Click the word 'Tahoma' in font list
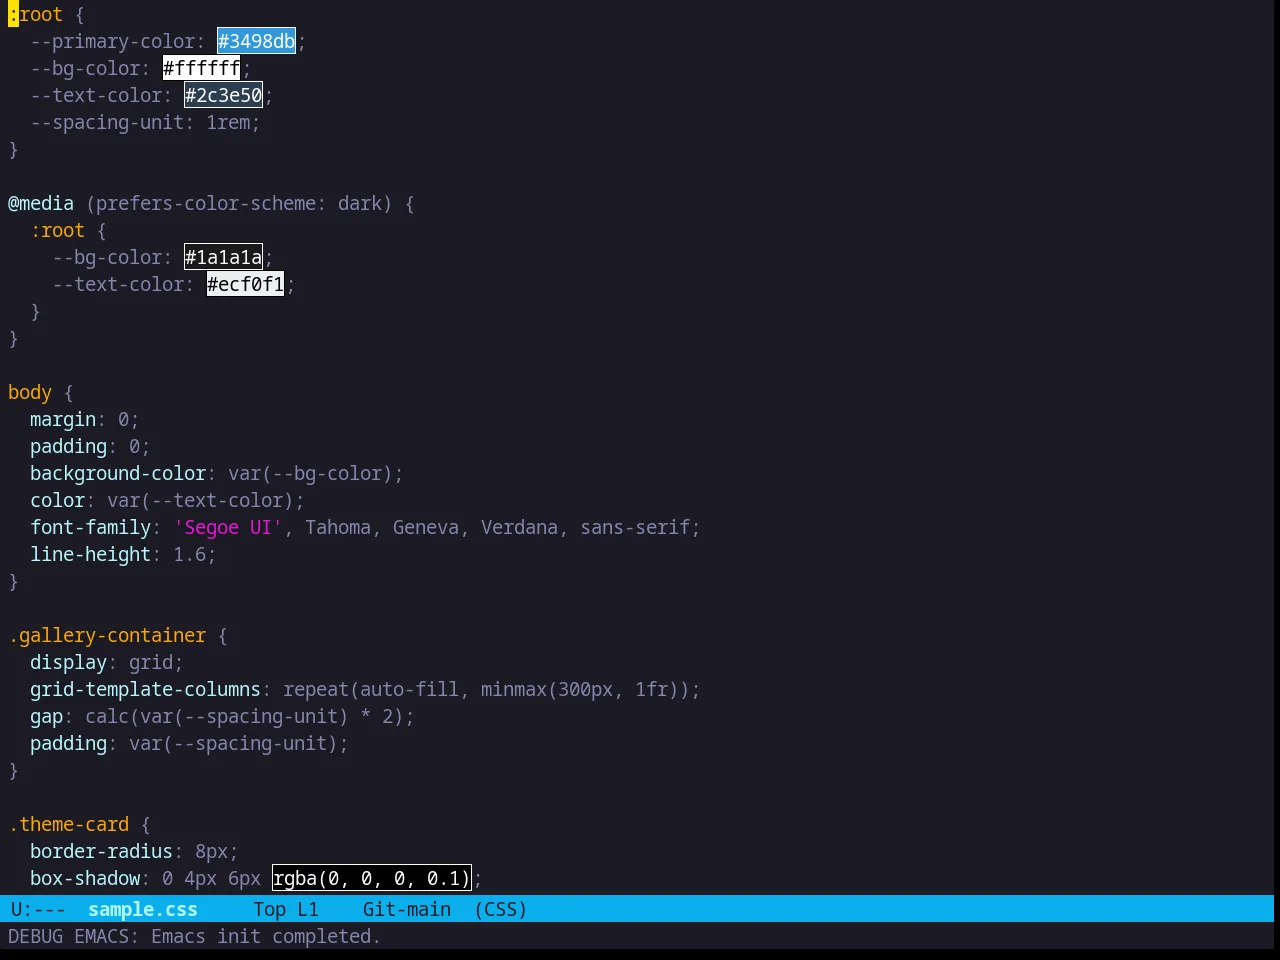 (338, 527)
